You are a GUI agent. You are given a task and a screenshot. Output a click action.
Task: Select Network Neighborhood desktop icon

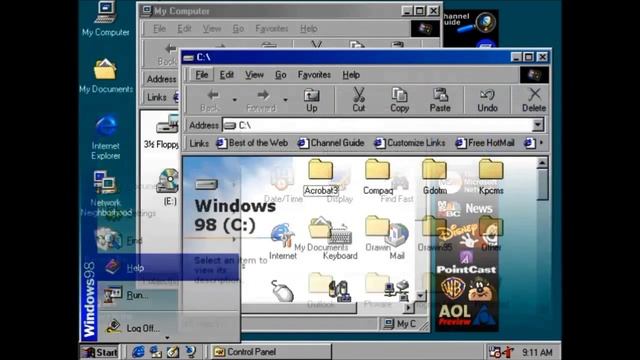(x=106, y=193)
